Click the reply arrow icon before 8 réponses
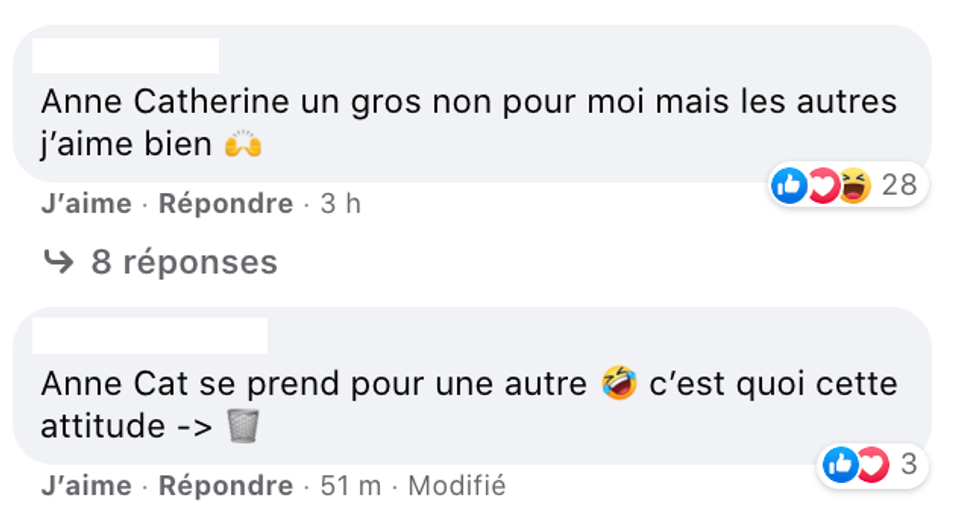 pos(59,262)
